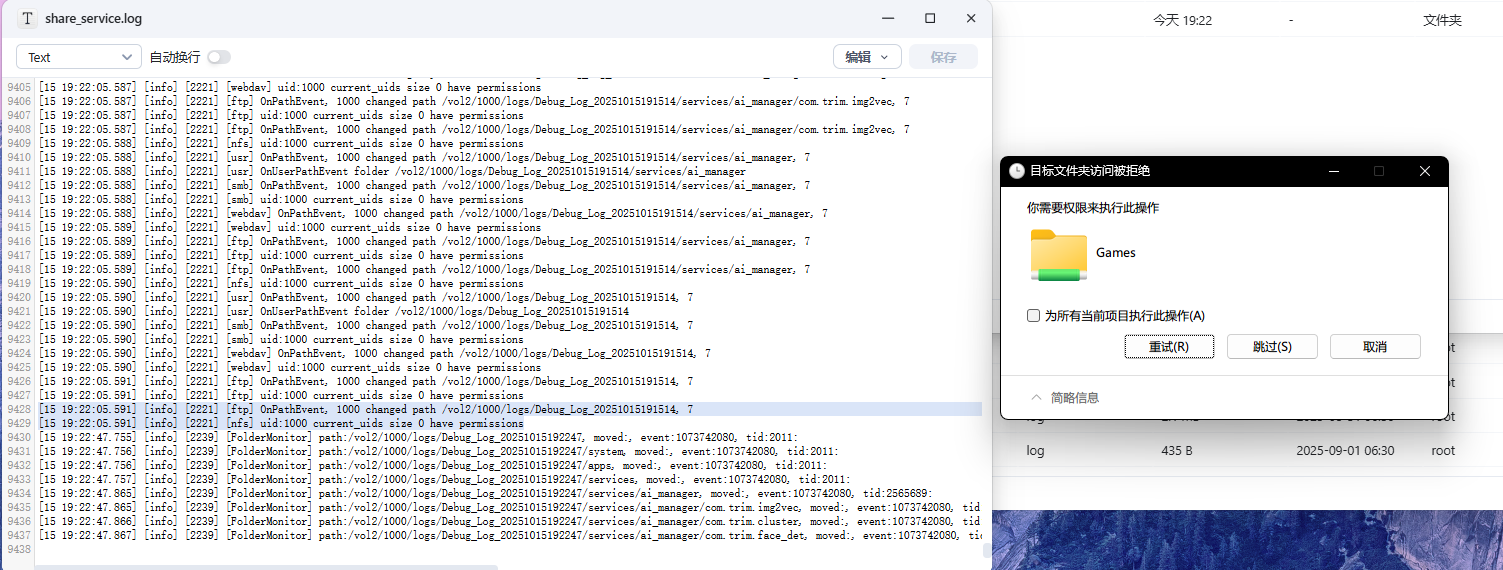The image size is (1503, 570).
Task: Click the 取消 cancel button
Action: (1375, 346)
